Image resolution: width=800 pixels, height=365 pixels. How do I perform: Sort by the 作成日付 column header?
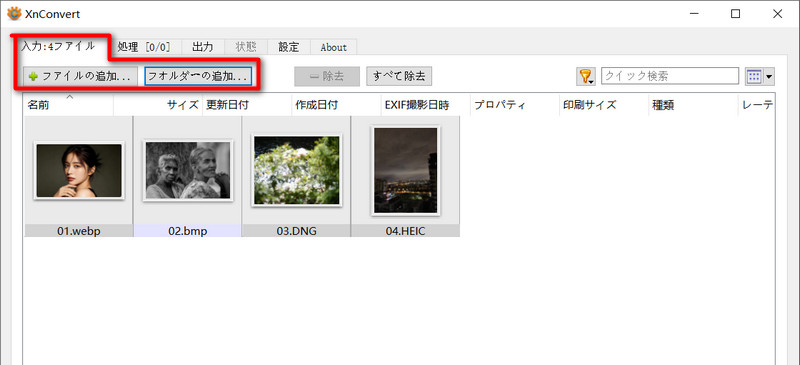337,105
